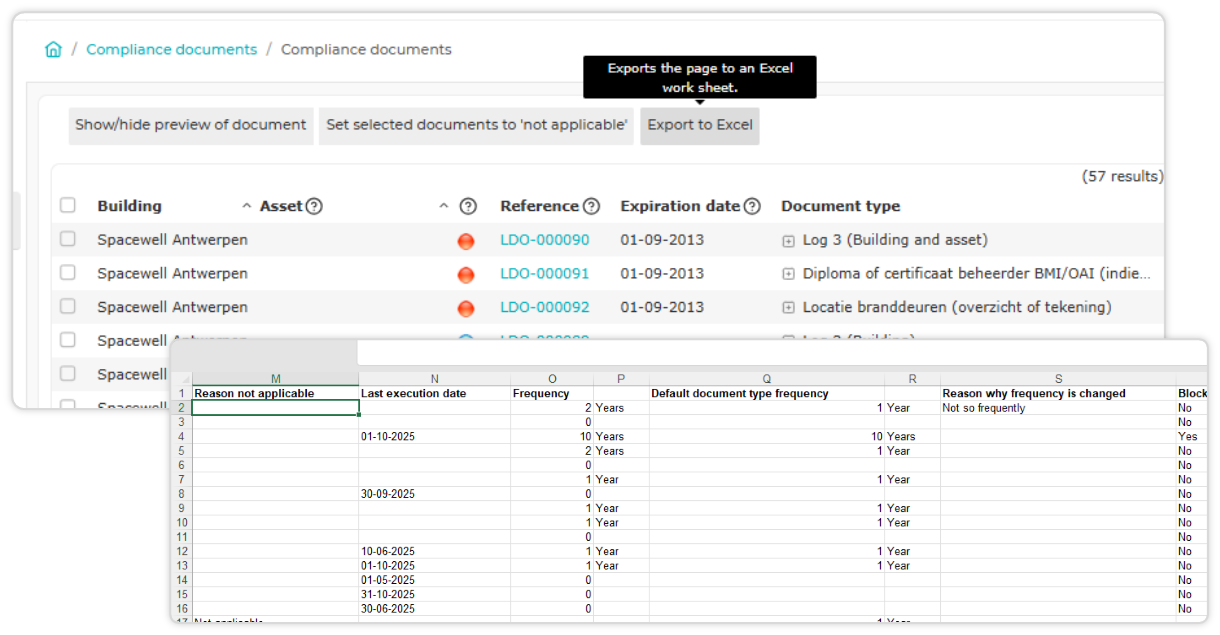
Task: Set selected documents to 'not applicable'
Action: (477, 126)
